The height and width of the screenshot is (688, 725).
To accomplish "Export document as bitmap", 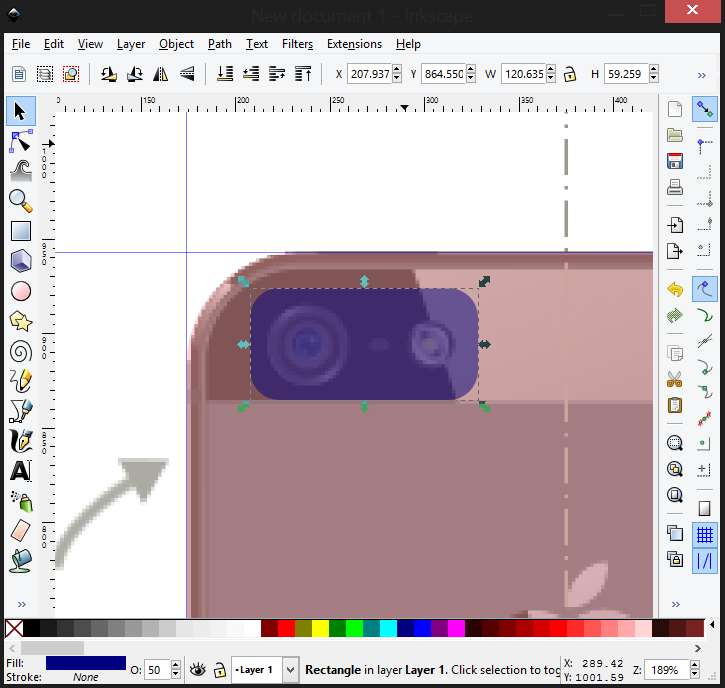I will [x=675, y=251].
